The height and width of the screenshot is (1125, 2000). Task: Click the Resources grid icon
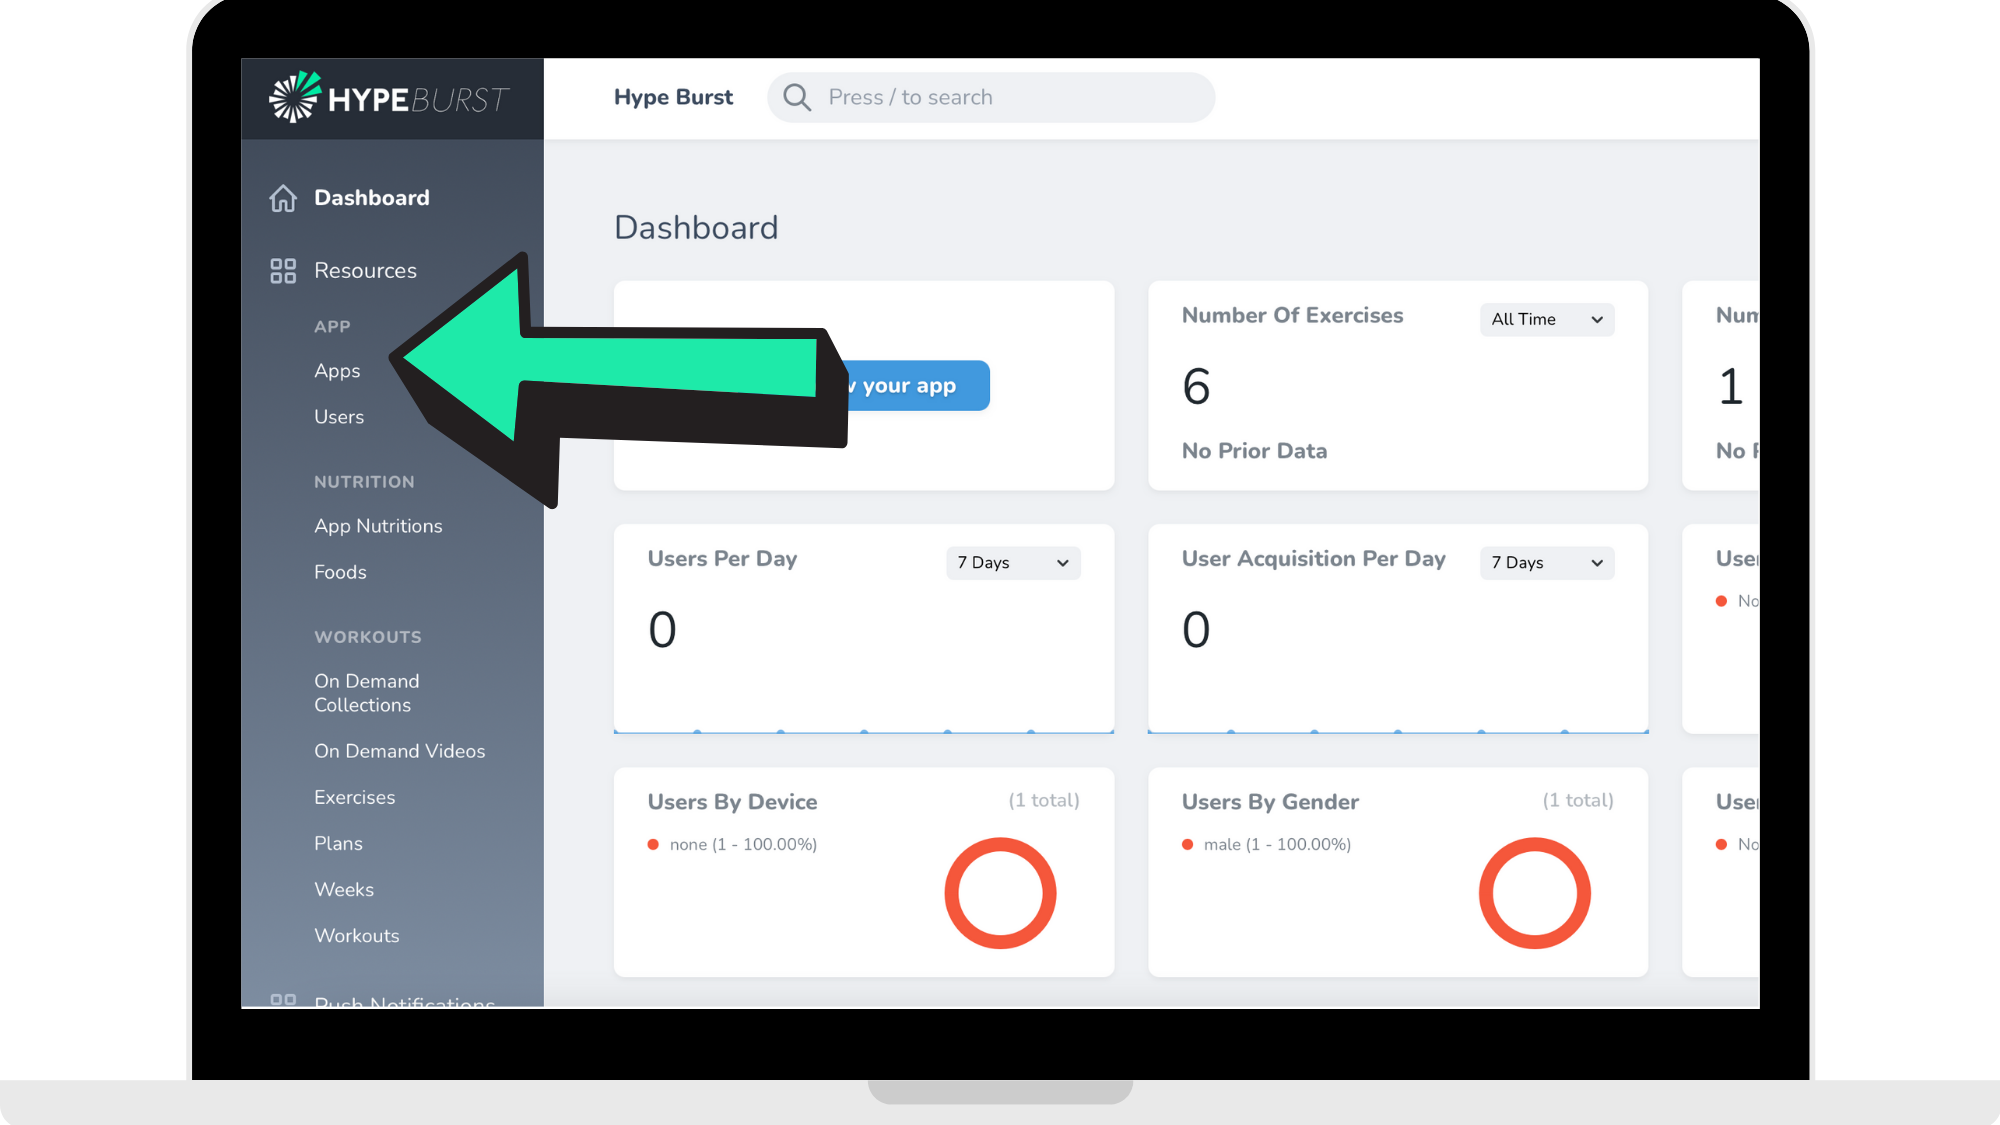283,271
